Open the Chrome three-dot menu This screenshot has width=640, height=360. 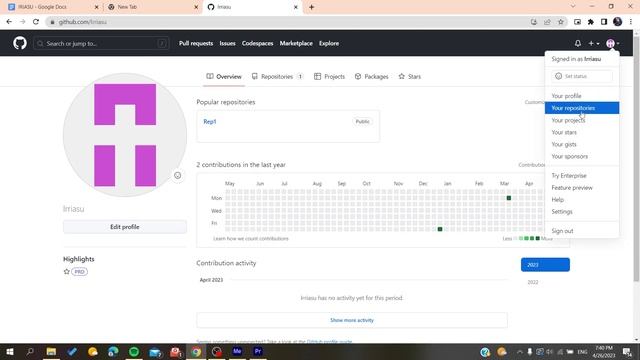(x=631, y=22)
